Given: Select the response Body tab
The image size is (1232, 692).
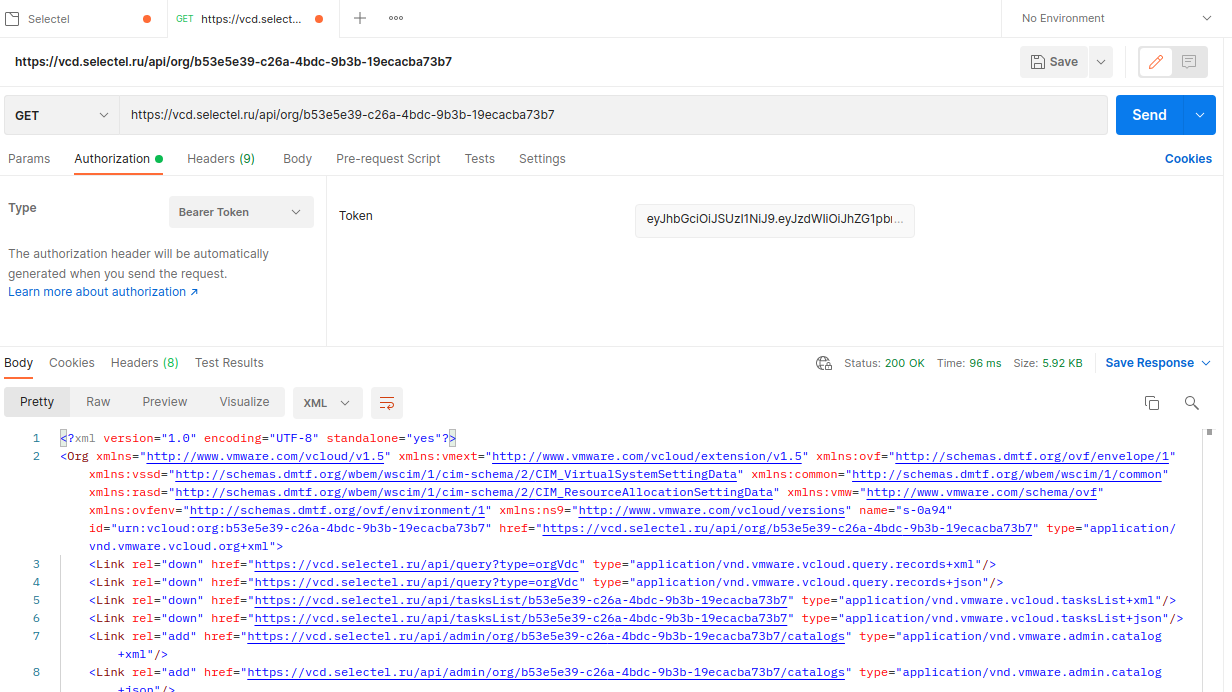Looking at the screenshot, I should (x=19, y=363).
